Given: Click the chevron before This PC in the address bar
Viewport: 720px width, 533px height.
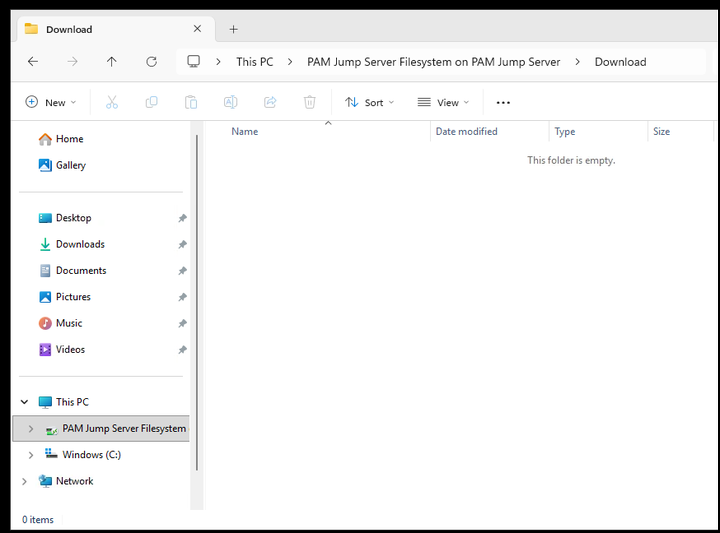Looking at the screenshot, I should tap(219, 62).
